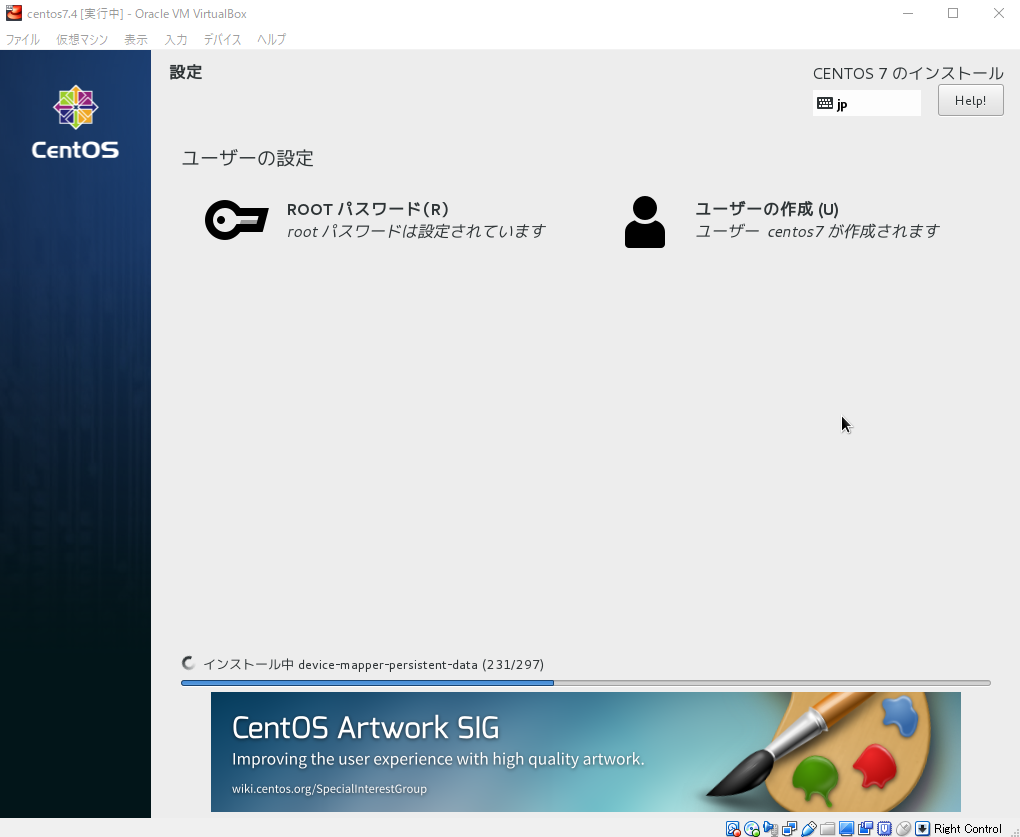Click the Help! button

click(970, 101)
